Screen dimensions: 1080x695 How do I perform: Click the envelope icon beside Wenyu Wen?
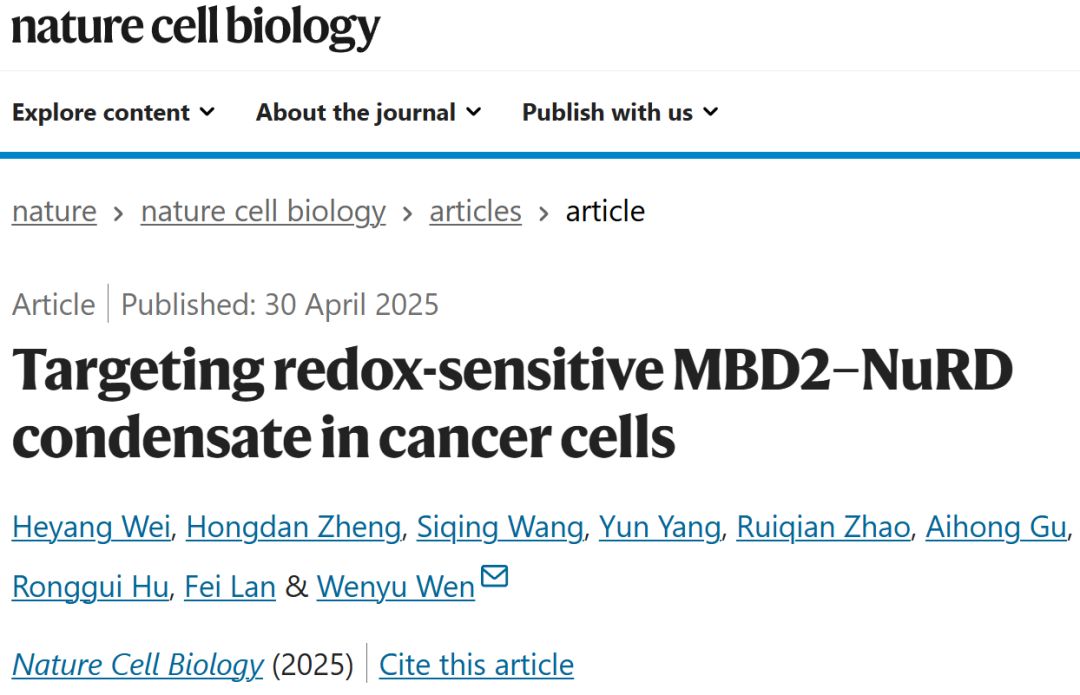[x=494, y=576]
